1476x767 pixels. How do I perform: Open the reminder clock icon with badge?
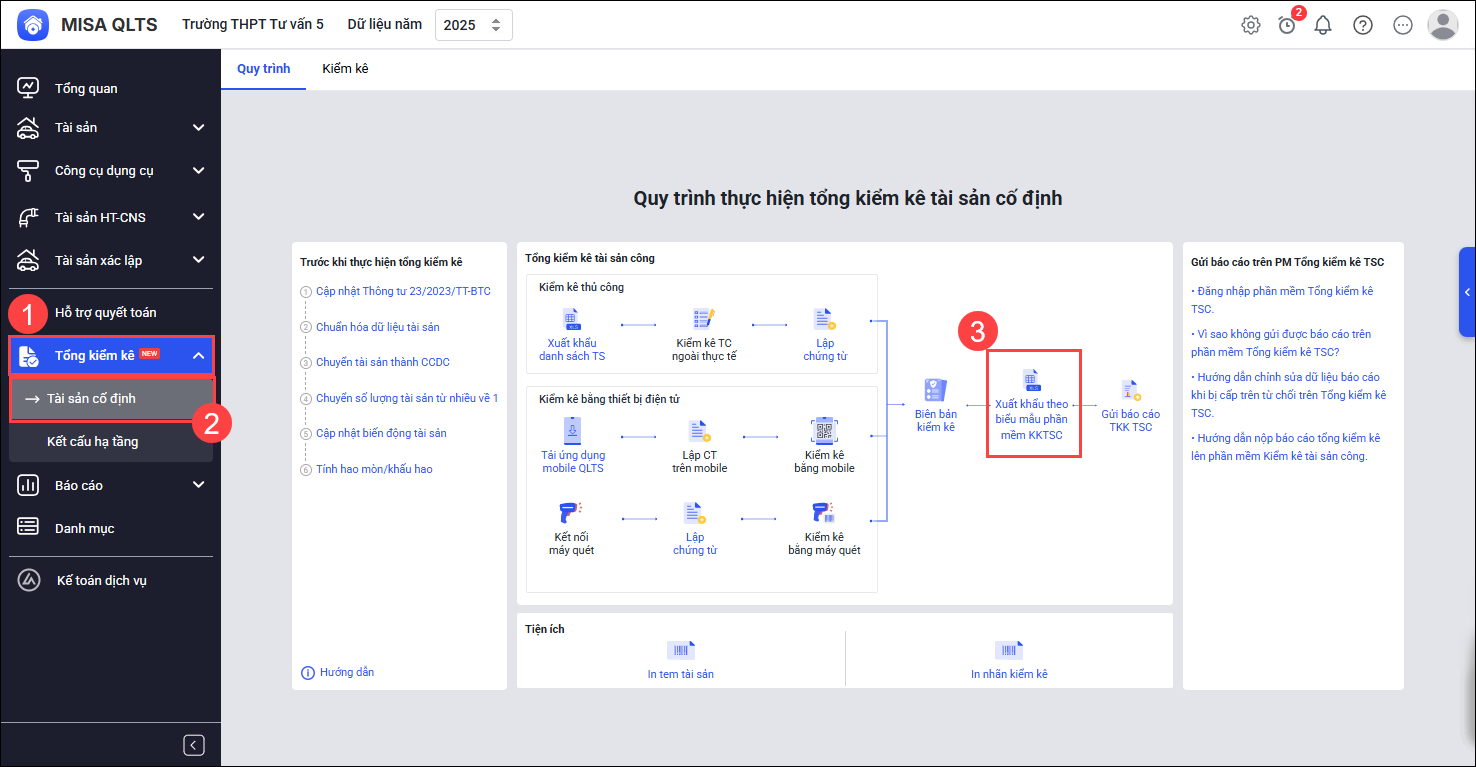click(1287, 25)
